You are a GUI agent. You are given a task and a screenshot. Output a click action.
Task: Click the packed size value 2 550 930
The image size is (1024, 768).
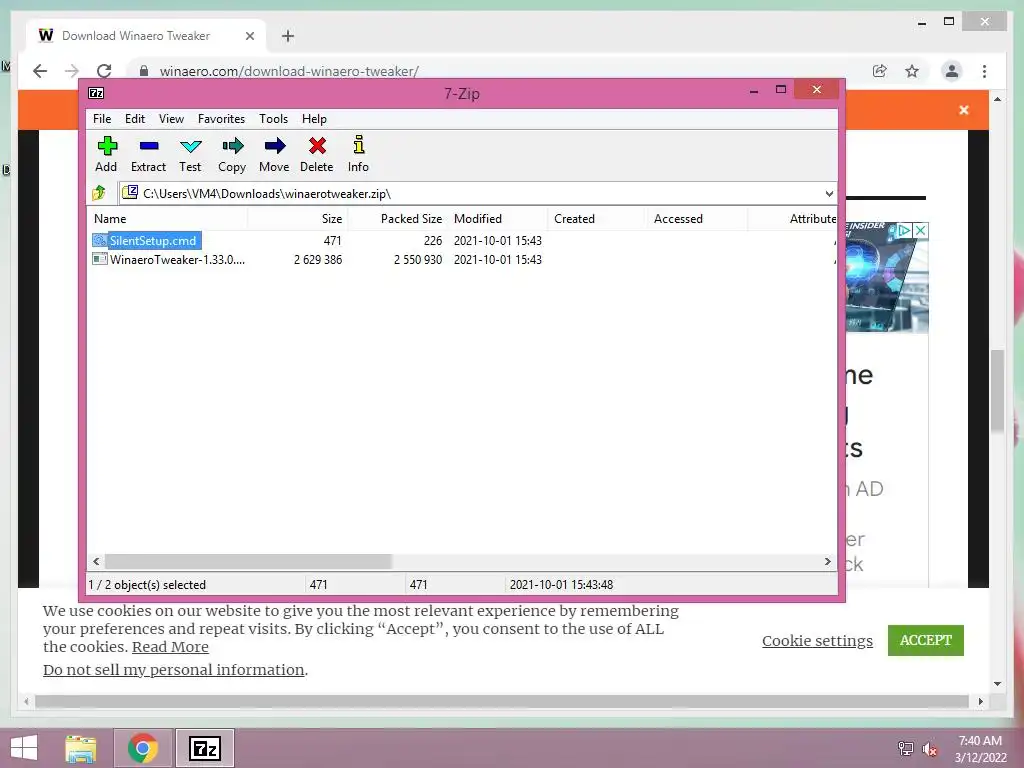point(417,259)
